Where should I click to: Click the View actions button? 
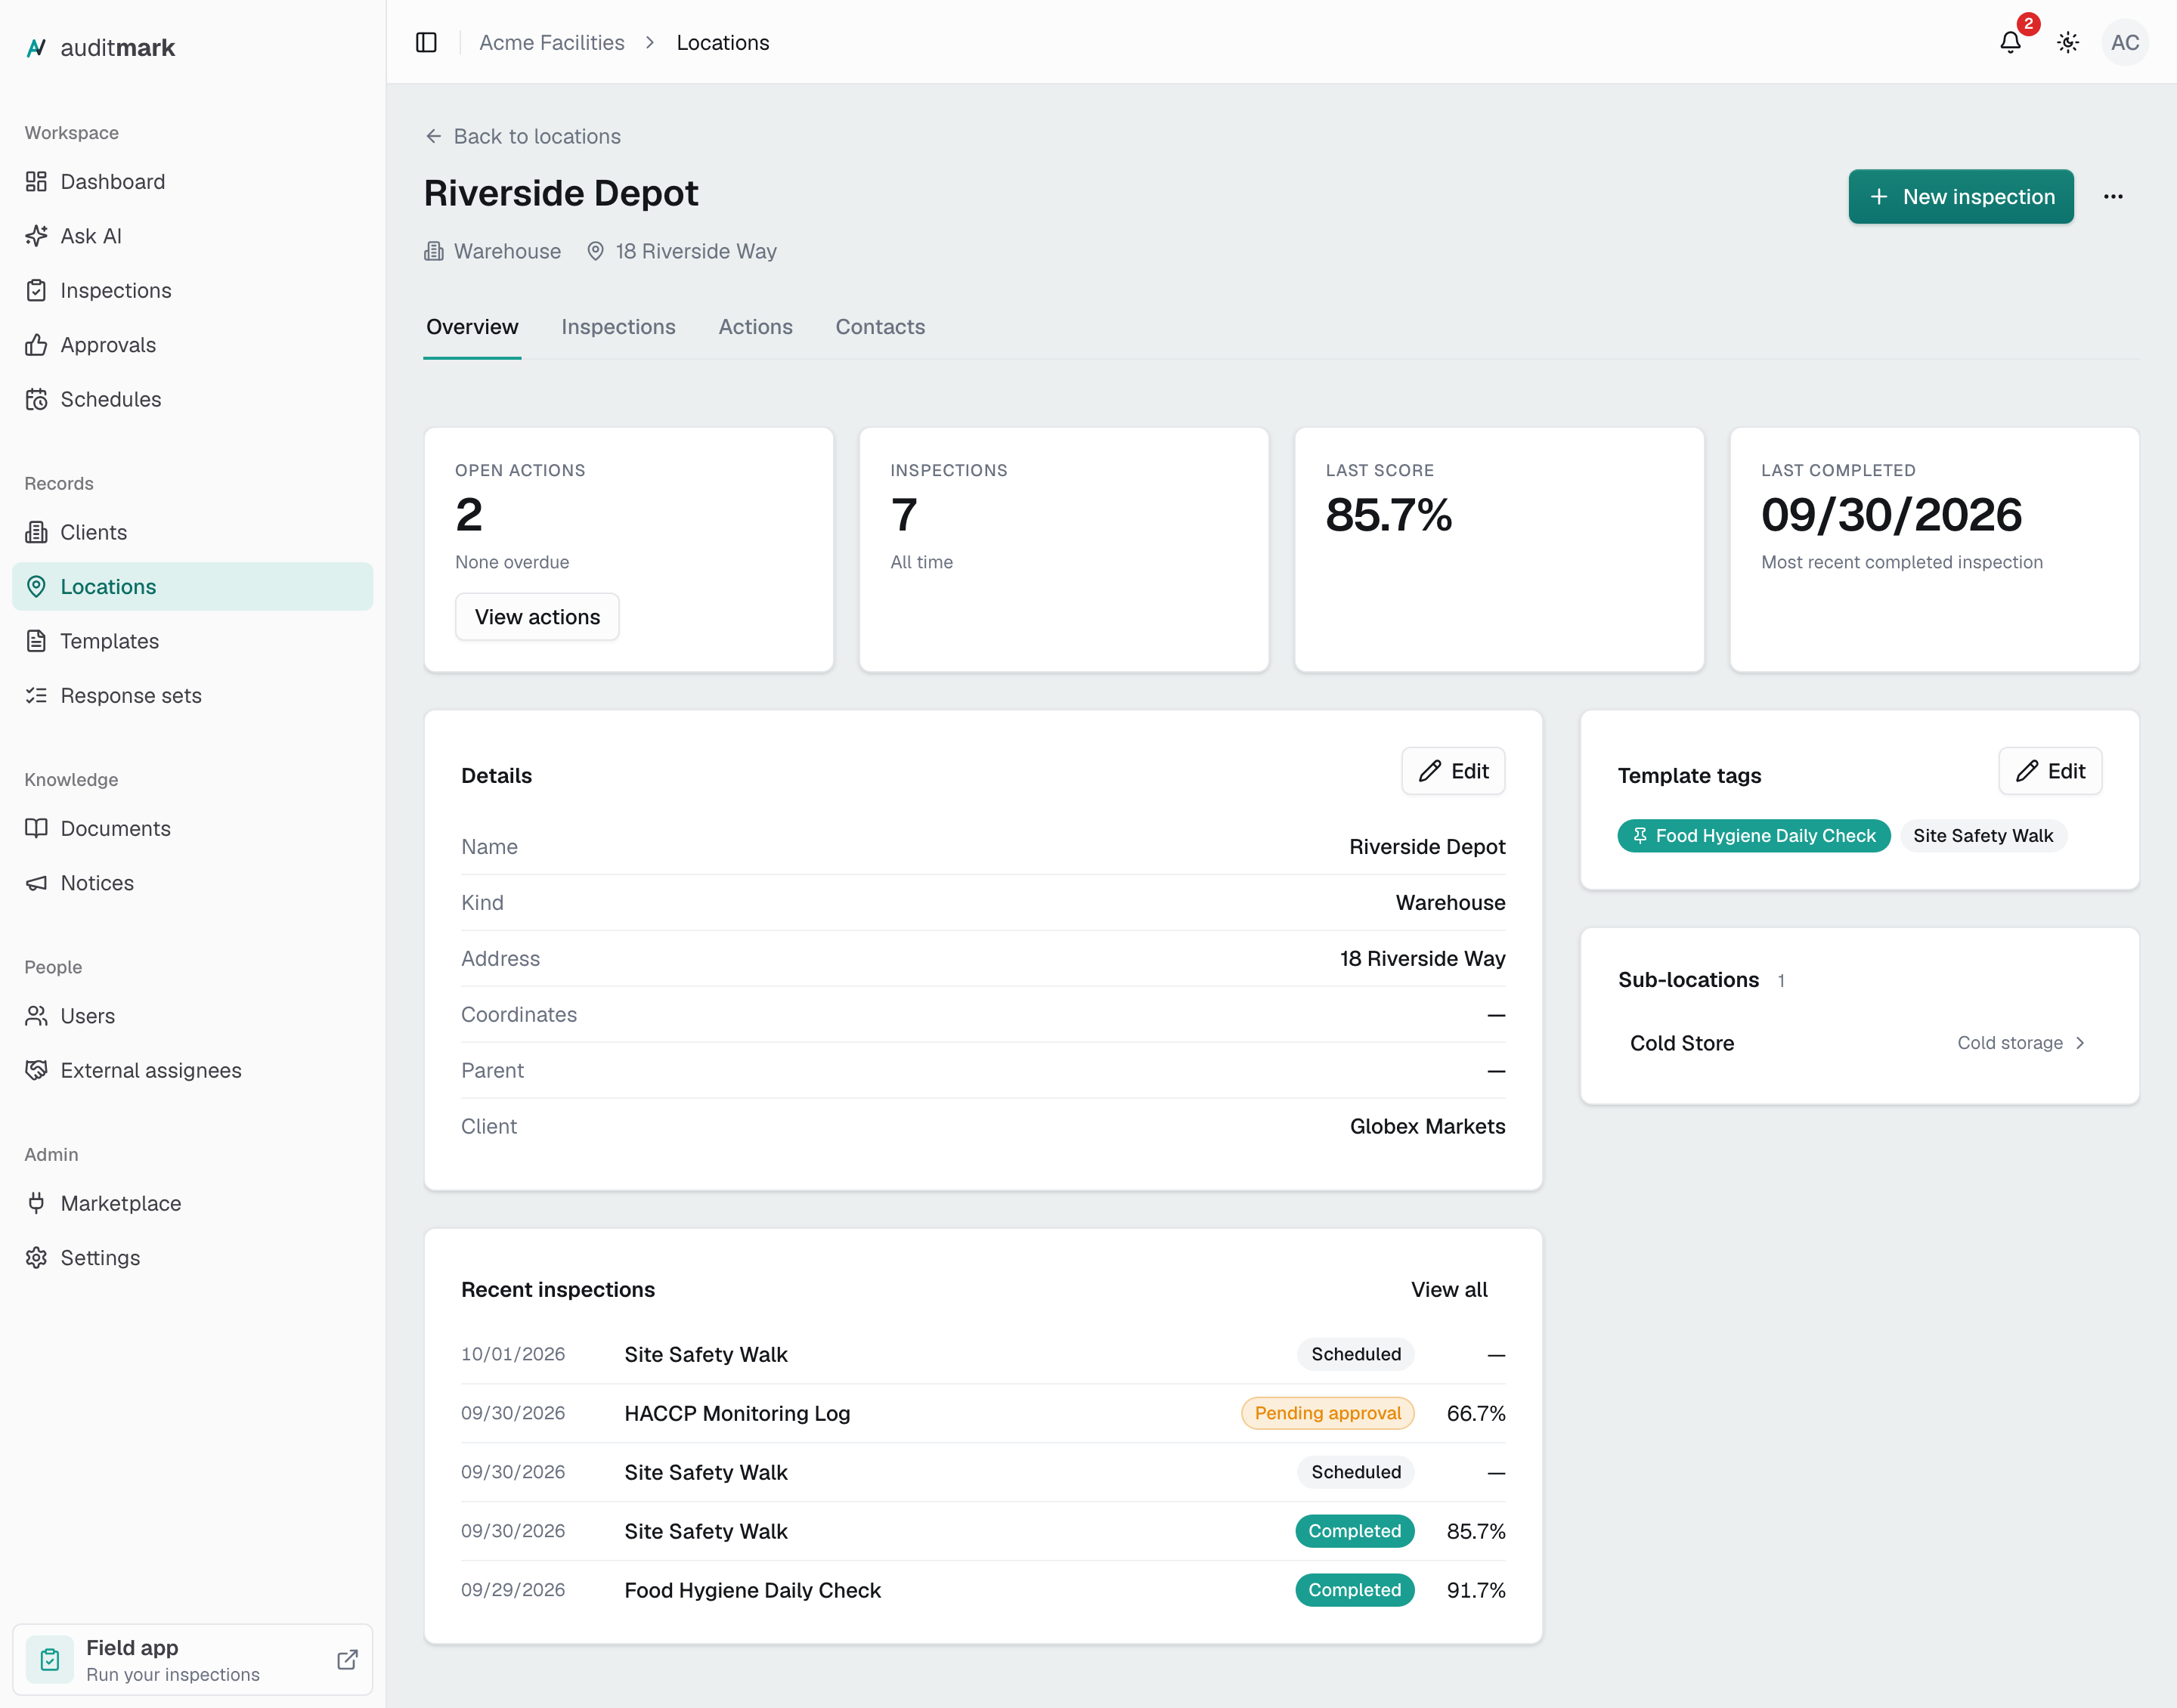[x=537, y=616]
